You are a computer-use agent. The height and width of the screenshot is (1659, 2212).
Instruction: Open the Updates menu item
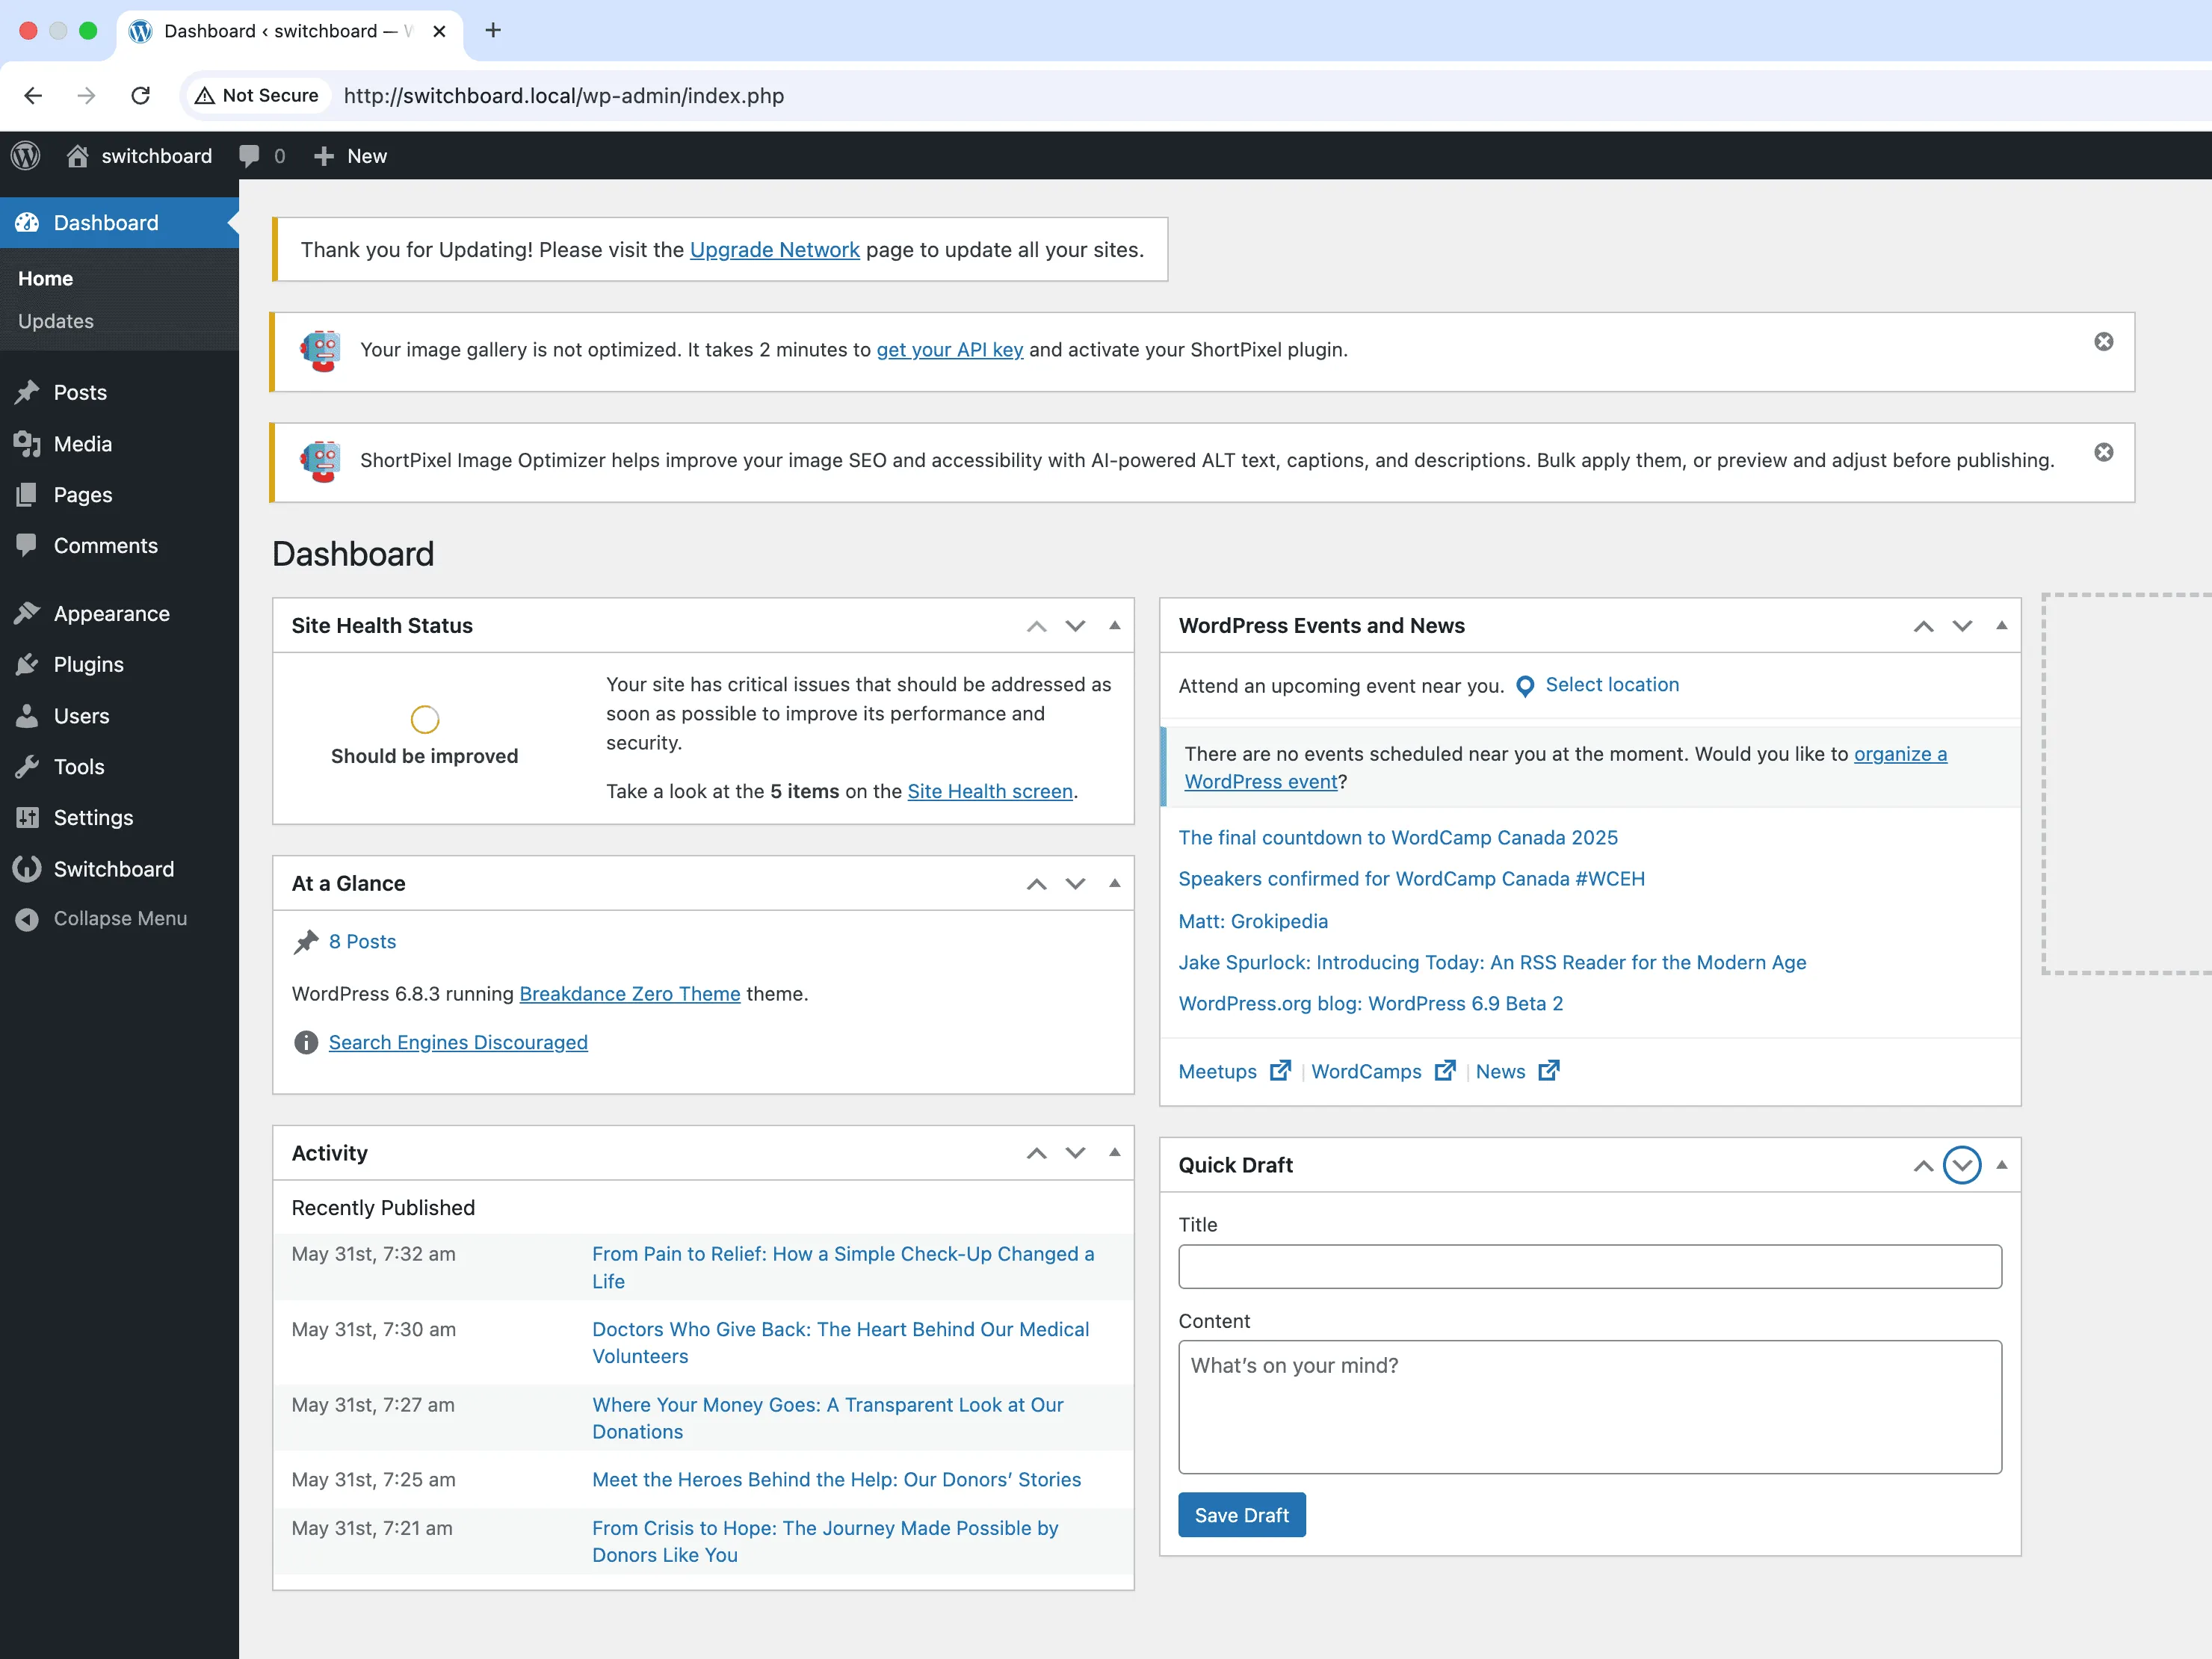pos(56,321)
